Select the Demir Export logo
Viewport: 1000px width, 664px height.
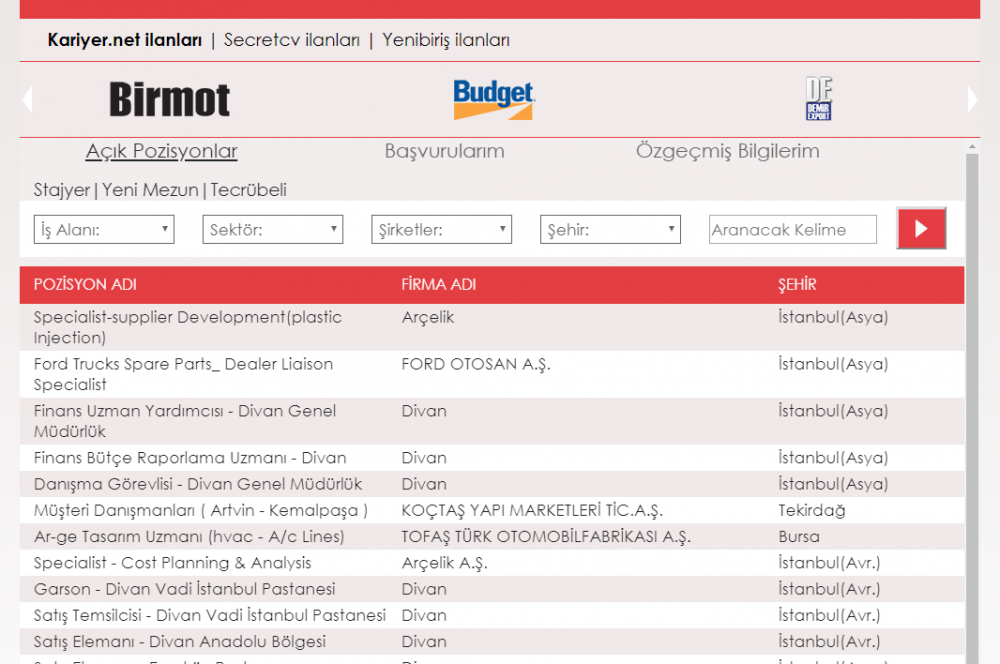[x=819, y=99]
